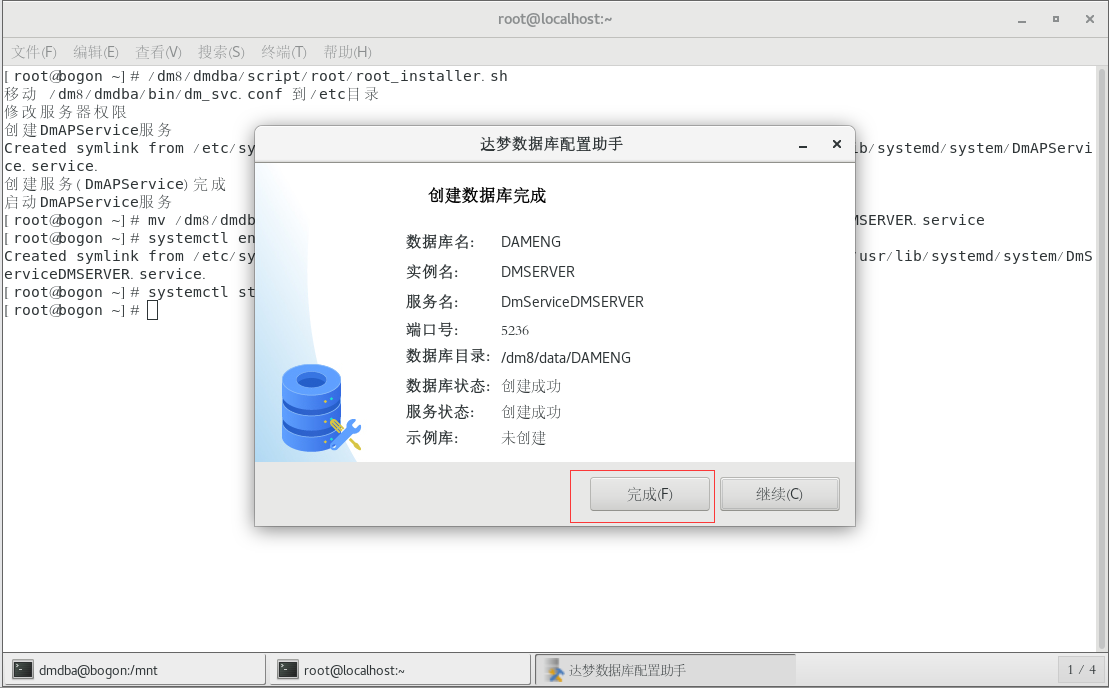Click the 1 / 4 workspace switcher
1109x688 pixels.
coord(1081,670)
